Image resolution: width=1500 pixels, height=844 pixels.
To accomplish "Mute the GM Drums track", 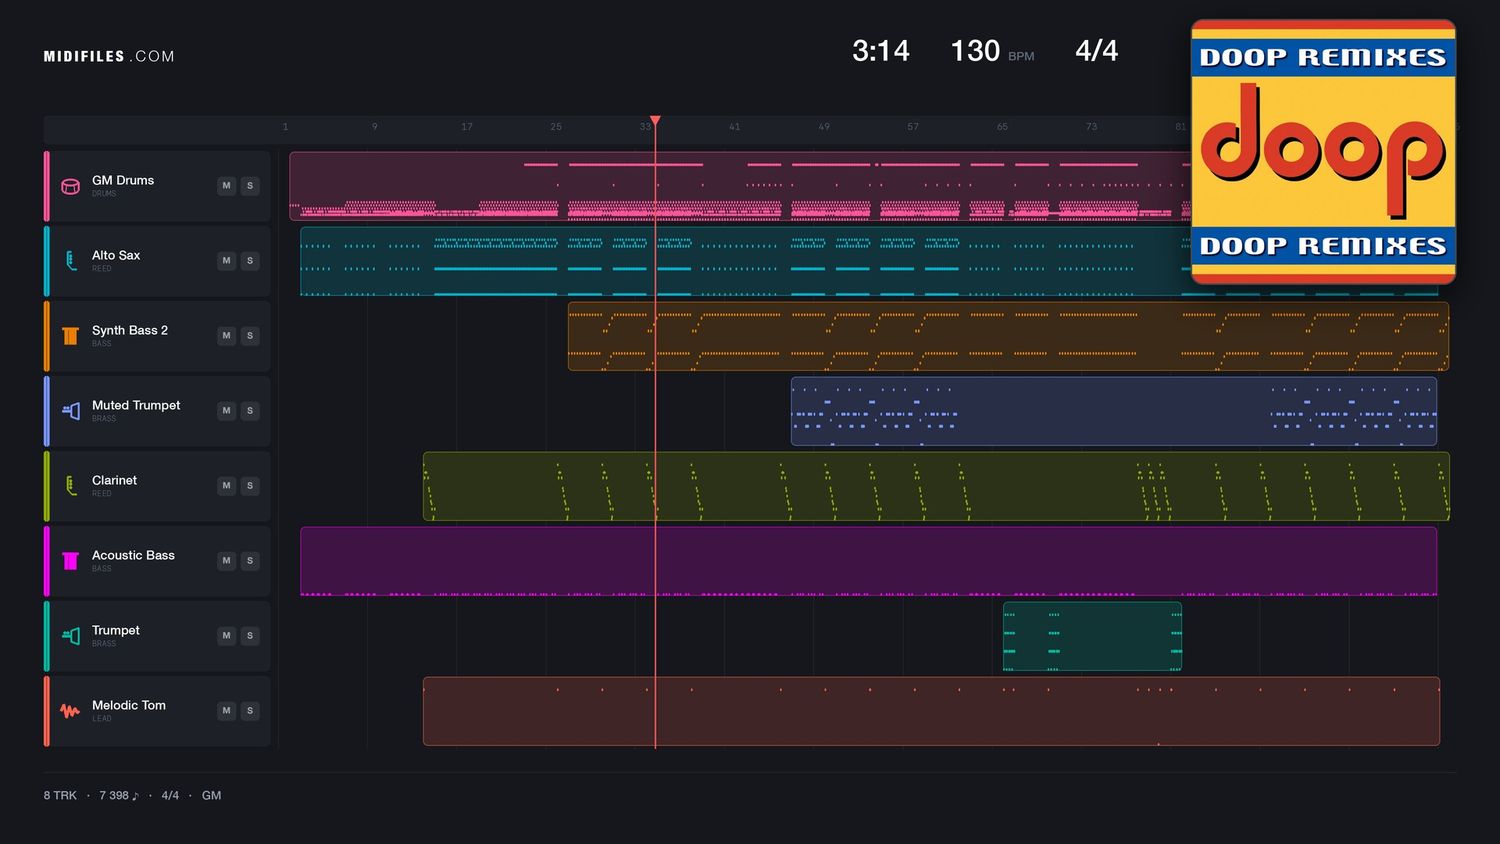I will (227, 186).
